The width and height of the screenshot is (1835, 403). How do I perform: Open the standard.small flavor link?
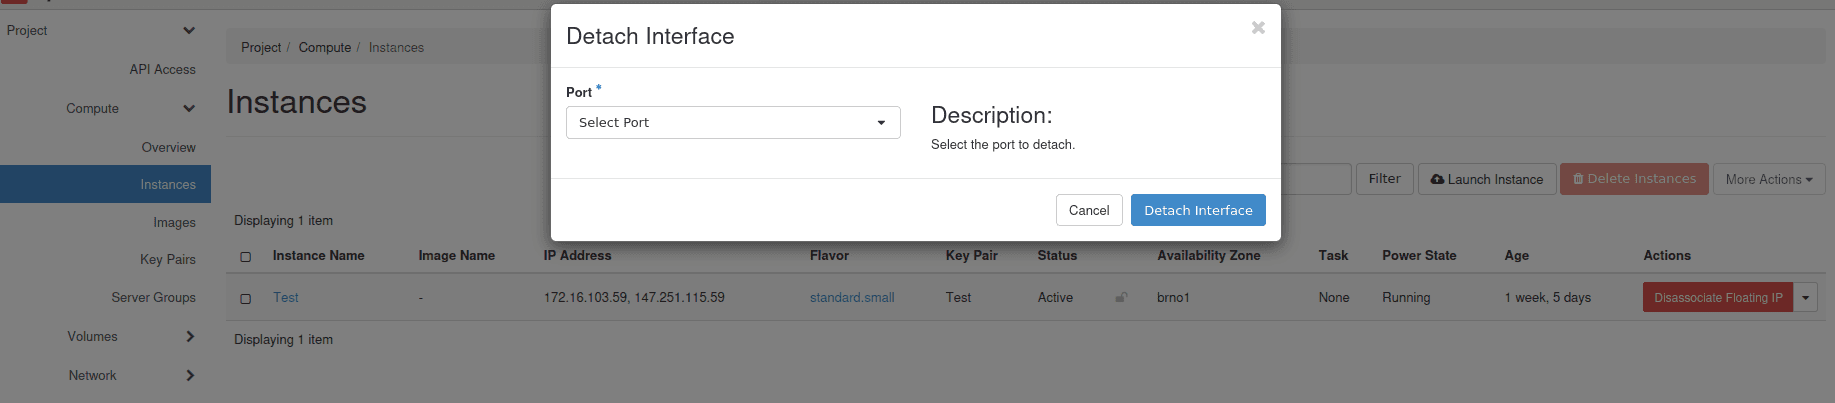click(x=852, y=298)
